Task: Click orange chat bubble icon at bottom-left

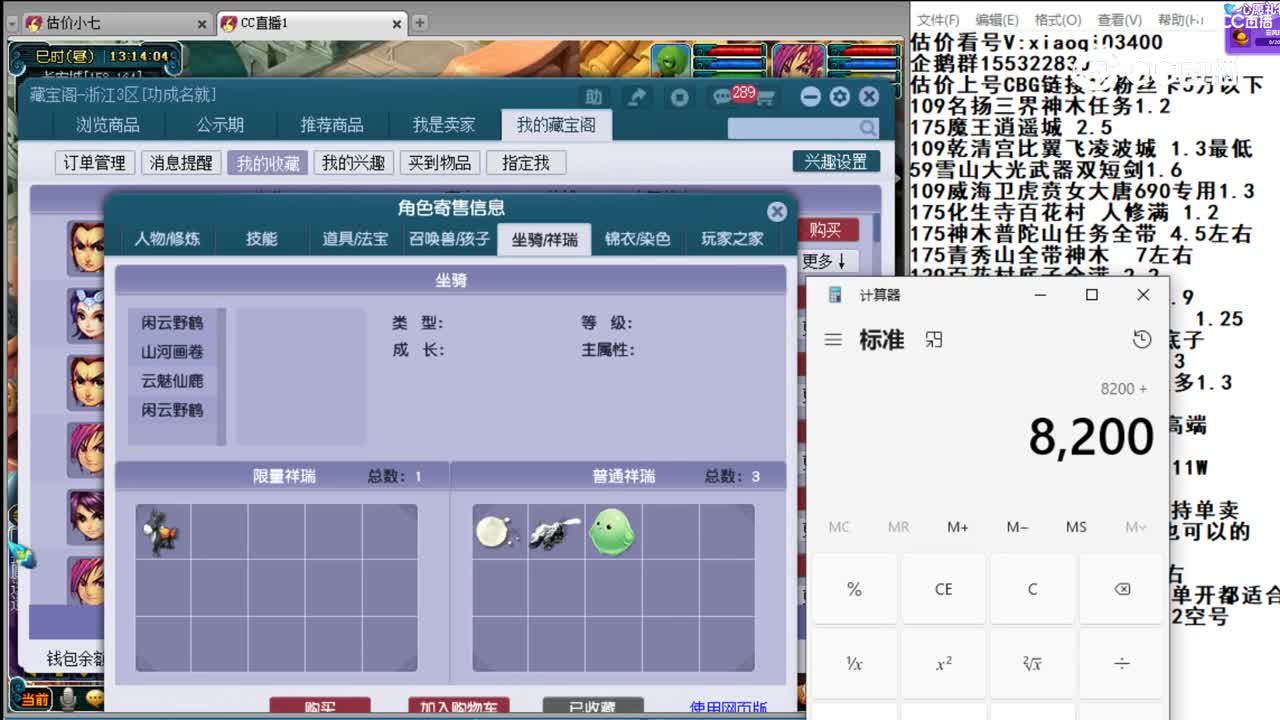Action: (x=94, y=701)
